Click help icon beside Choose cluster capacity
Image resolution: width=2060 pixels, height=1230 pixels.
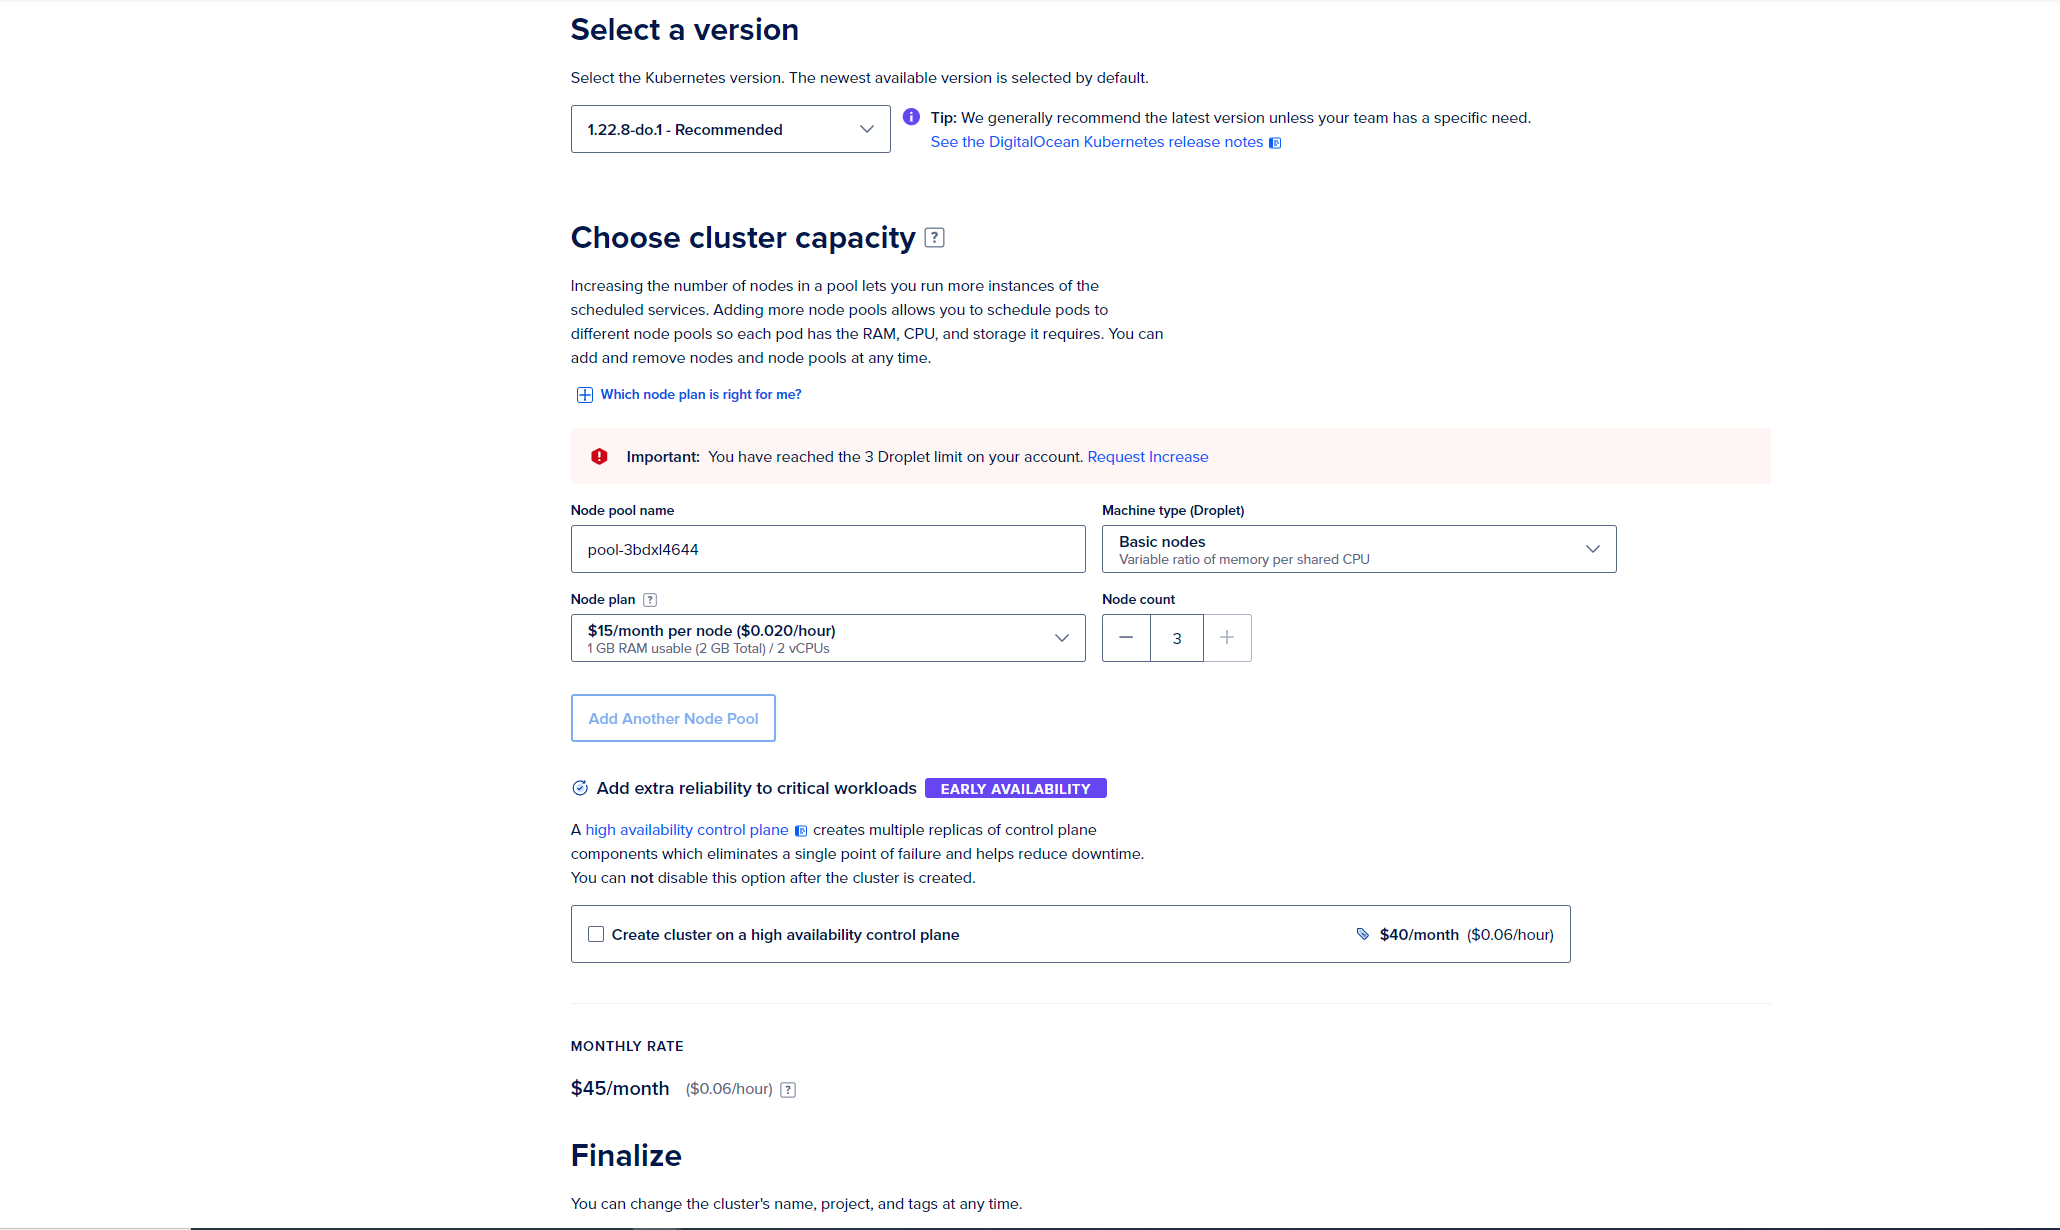pyautogui.click(x=935, y=238)
